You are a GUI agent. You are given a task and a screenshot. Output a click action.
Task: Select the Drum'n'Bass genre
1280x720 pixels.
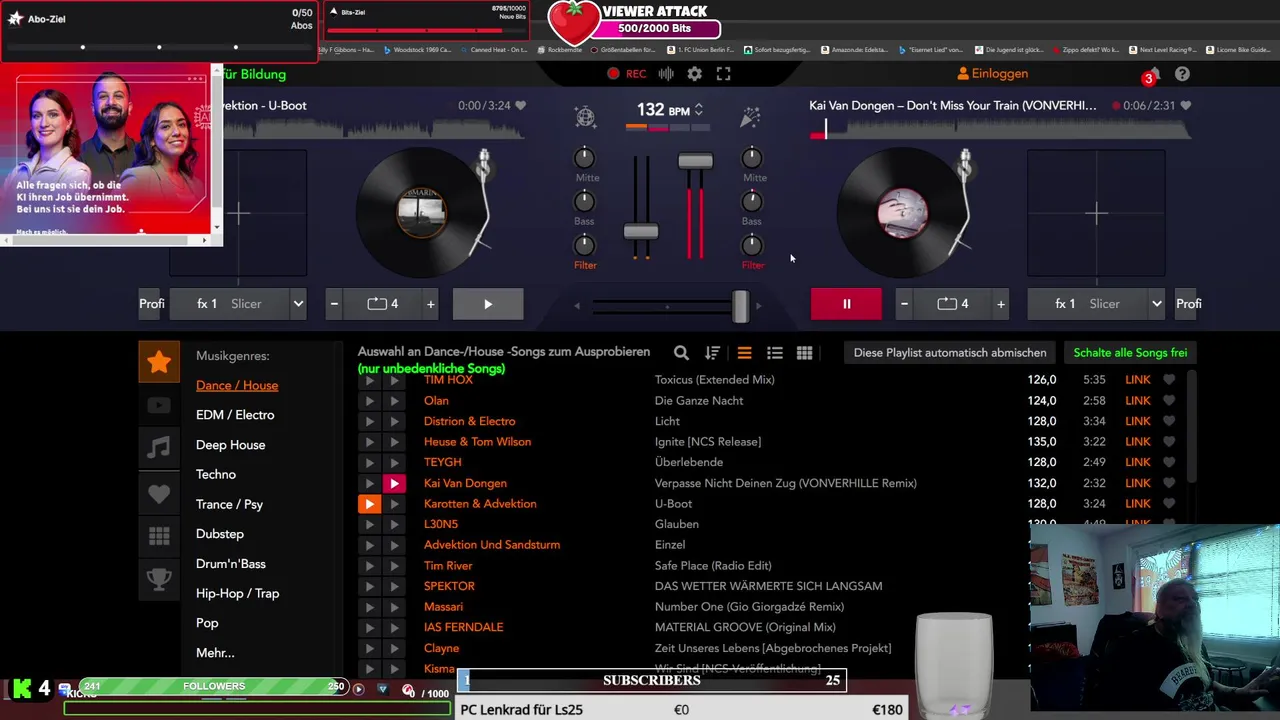pos(231,564)
